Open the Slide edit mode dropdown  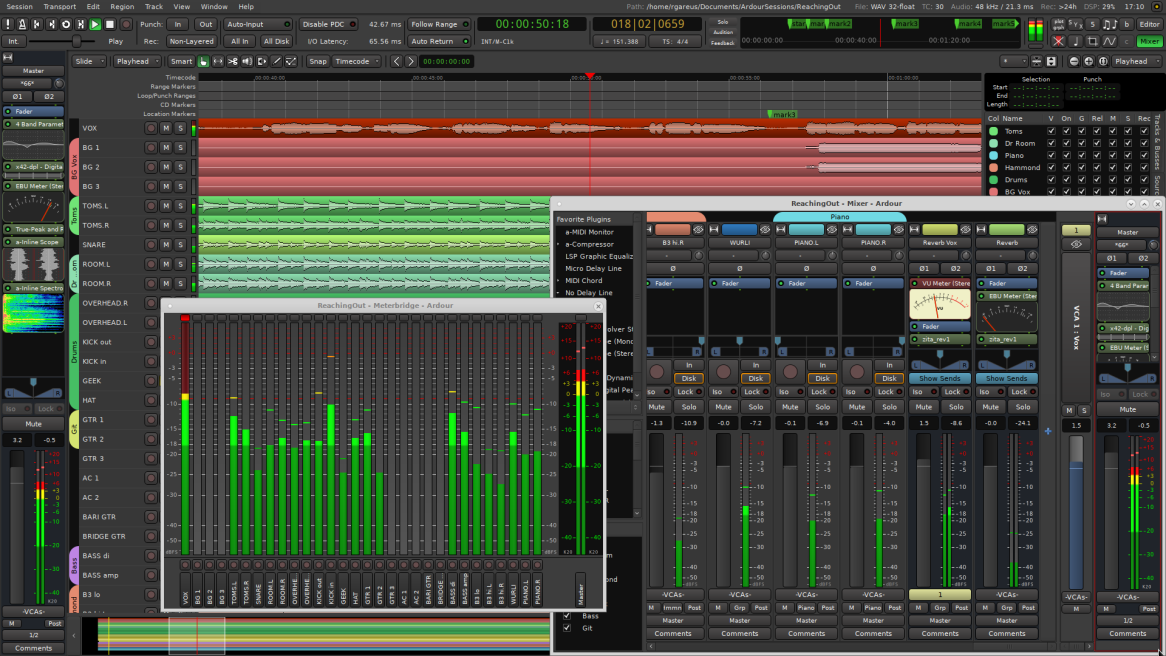click(88, 61)
